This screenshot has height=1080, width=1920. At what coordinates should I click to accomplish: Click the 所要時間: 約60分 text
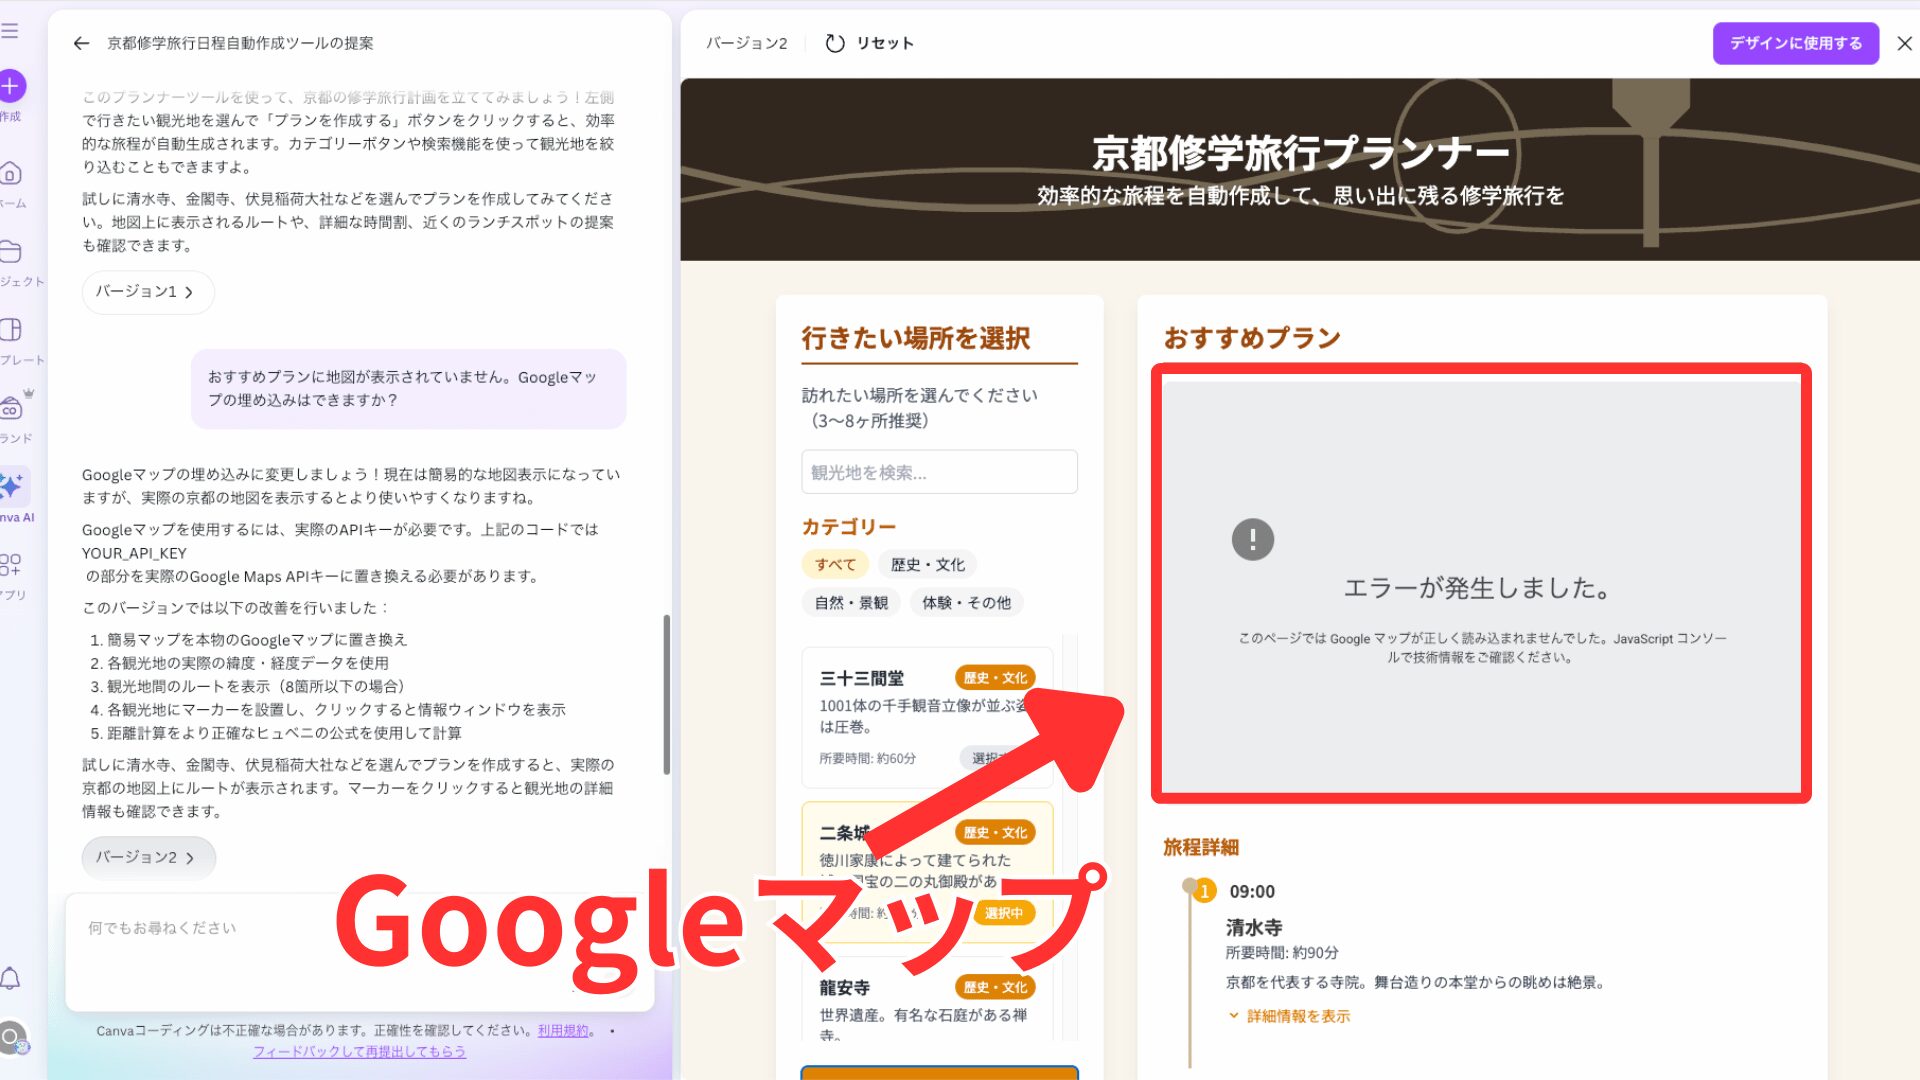pos(867,759)
